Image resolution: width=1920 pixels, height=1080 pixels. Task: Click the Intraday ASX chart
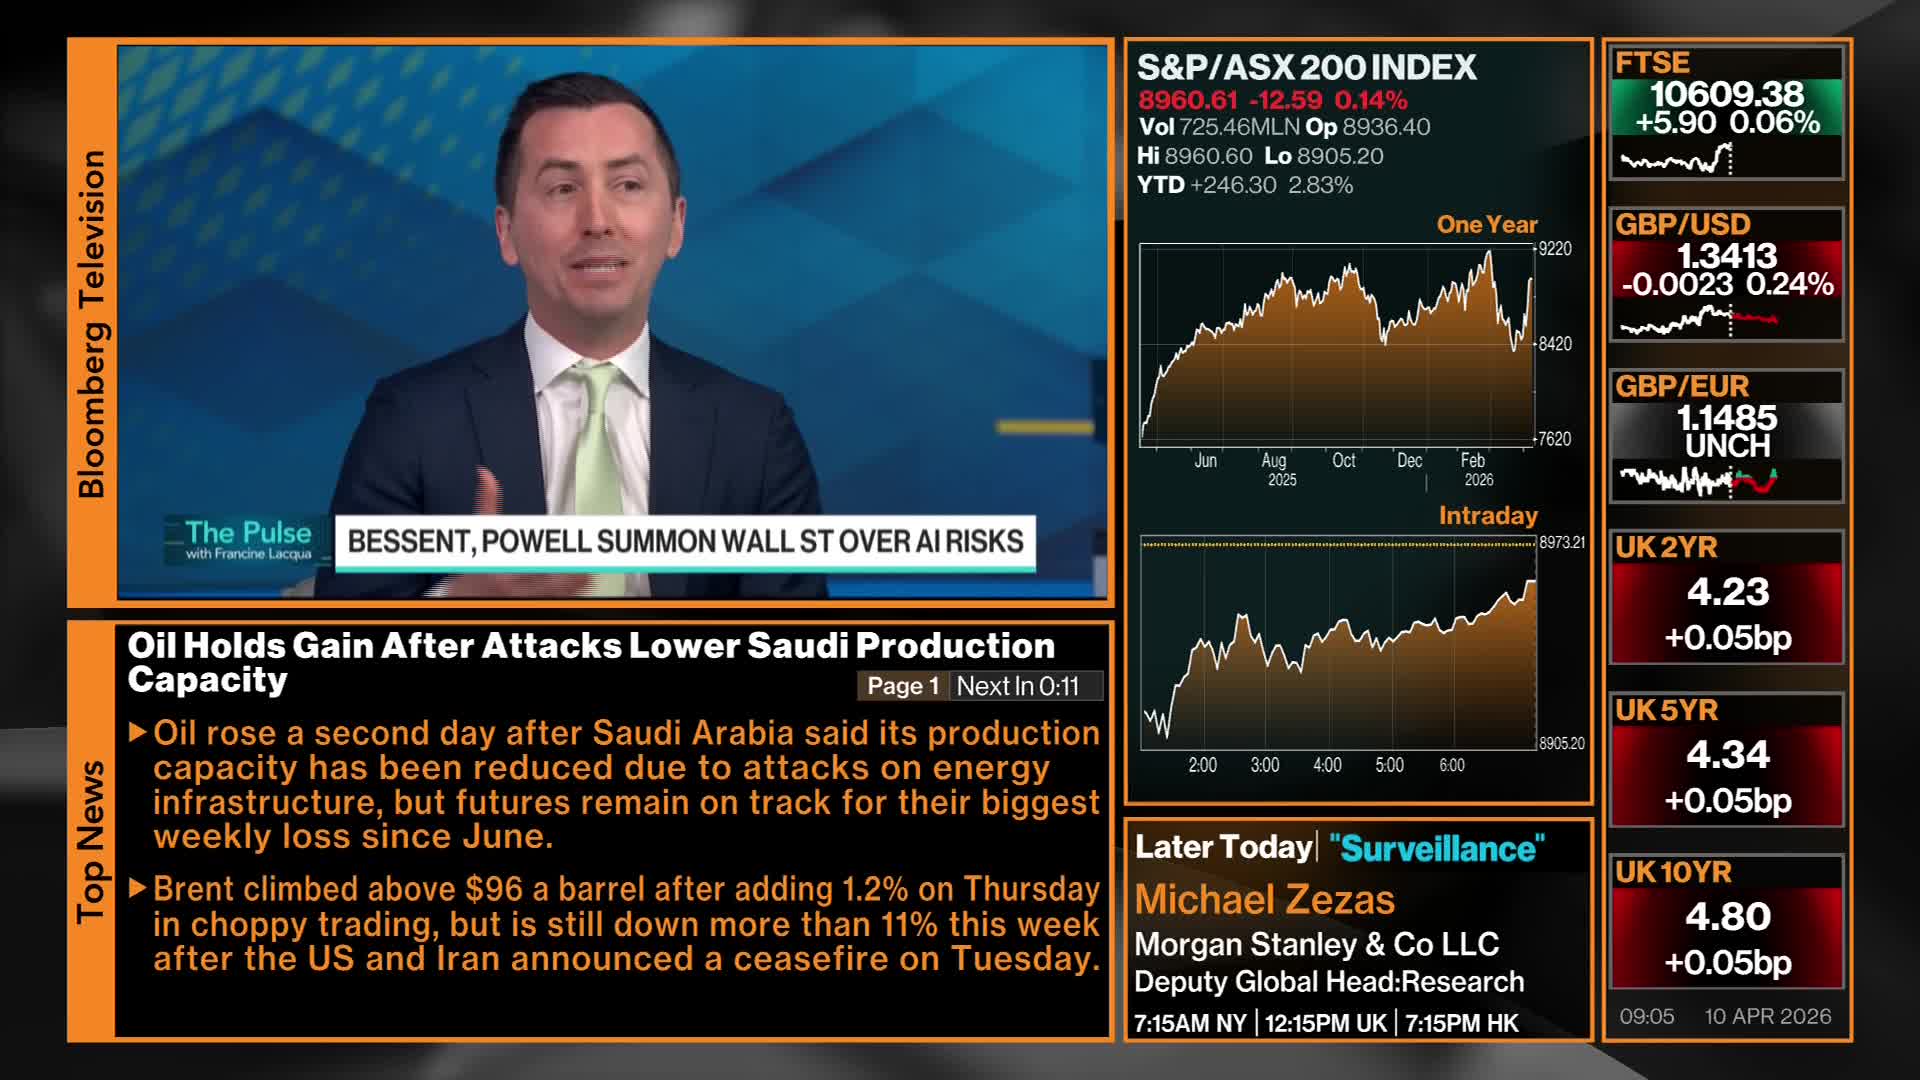[1338, 643]
